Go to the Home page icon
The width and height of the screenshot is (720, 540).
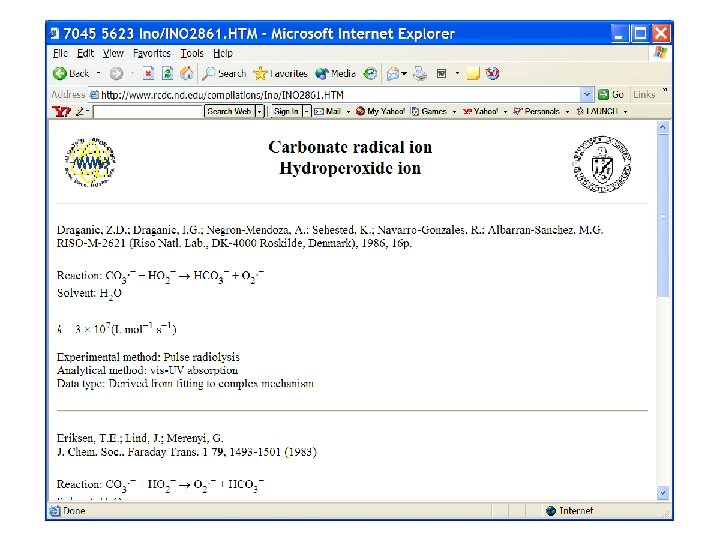tap(186, 73)
